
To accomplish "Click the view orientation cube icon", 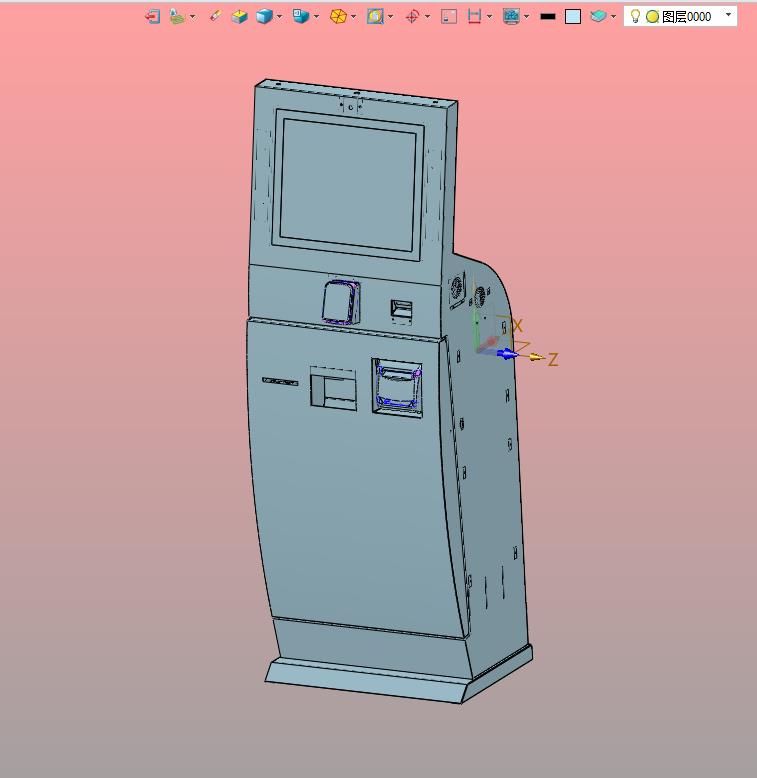I will (301, 16).
